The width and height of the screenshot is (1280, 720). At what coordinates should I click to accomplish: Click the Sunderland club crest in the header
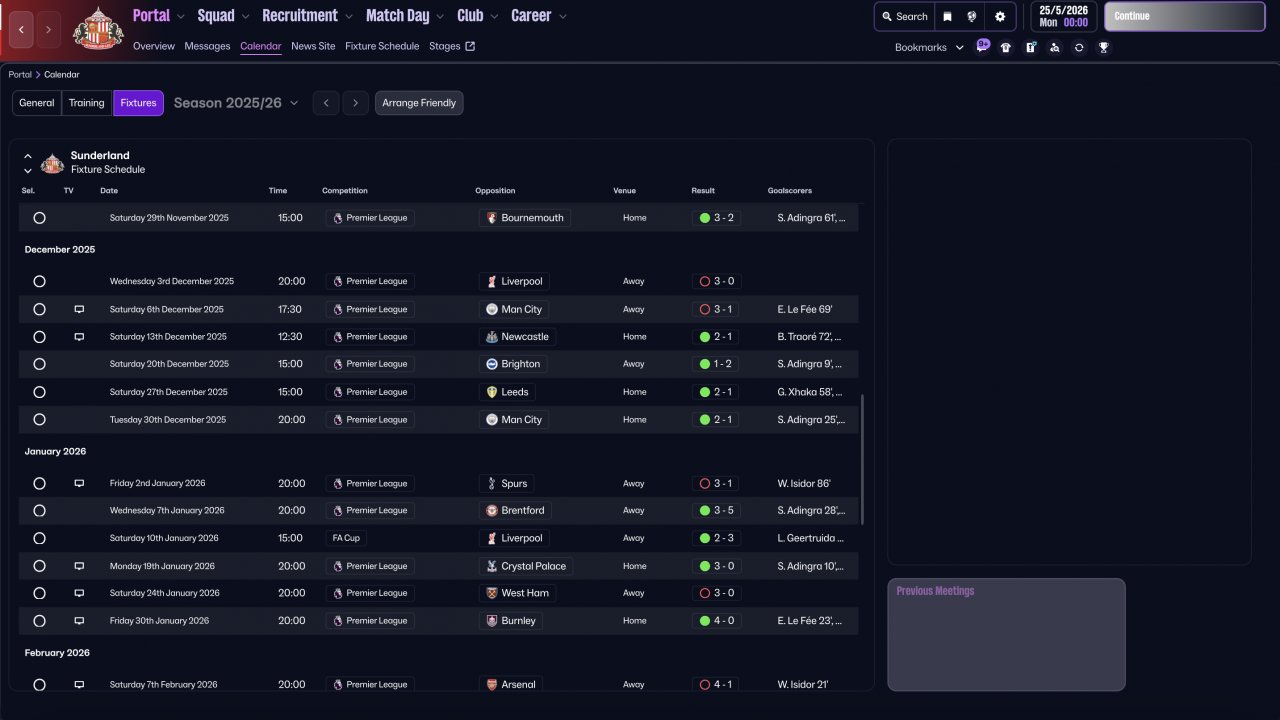pos(98,28)
